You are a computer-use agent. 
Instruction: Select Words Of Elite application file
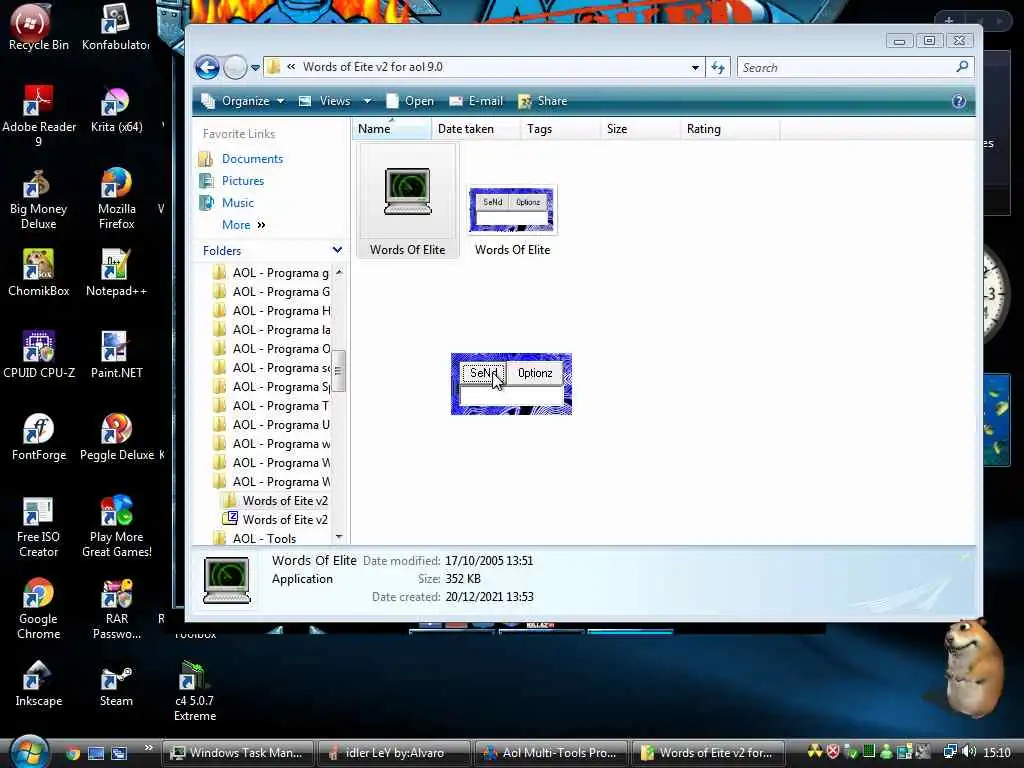click(x=408, y=200)
